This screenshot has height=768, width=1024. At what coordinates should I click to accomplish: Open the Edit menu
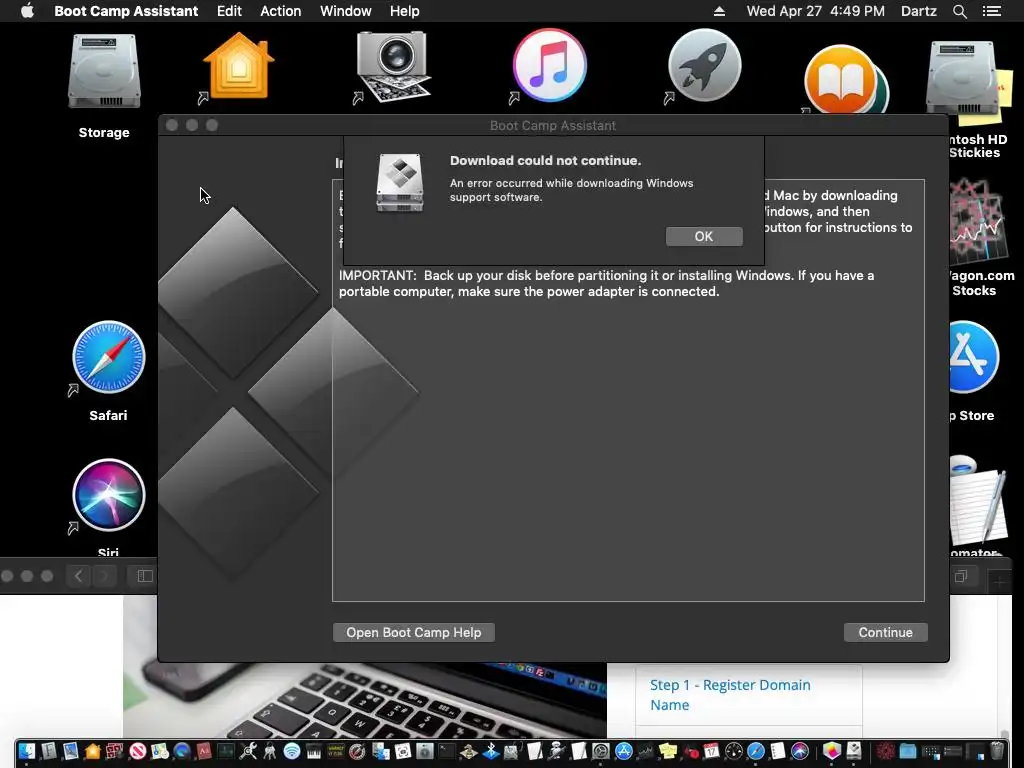click(229, 11)
